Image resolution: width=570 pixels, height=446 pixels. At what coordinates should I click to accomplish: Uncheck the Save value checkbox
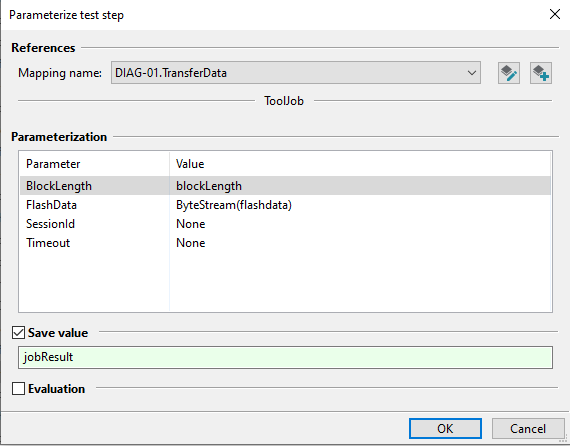click(x=19, y=333)
